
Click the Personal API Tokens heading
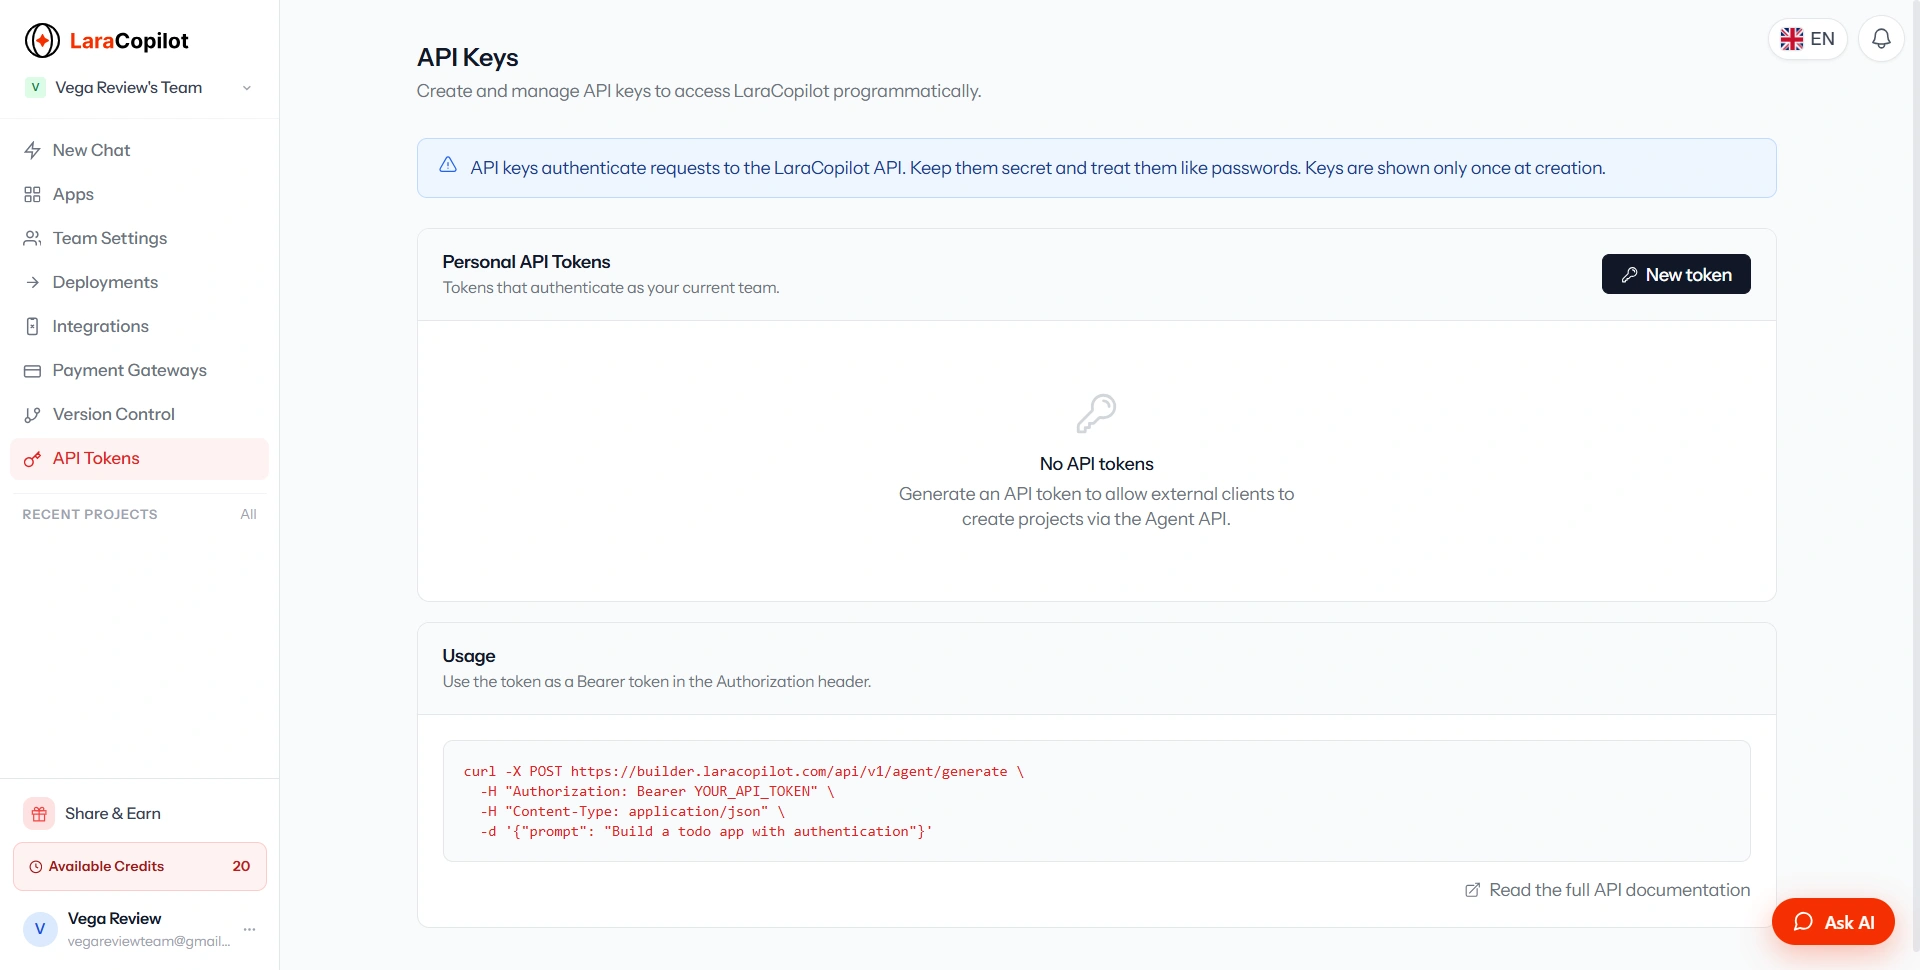coord(526,262)
